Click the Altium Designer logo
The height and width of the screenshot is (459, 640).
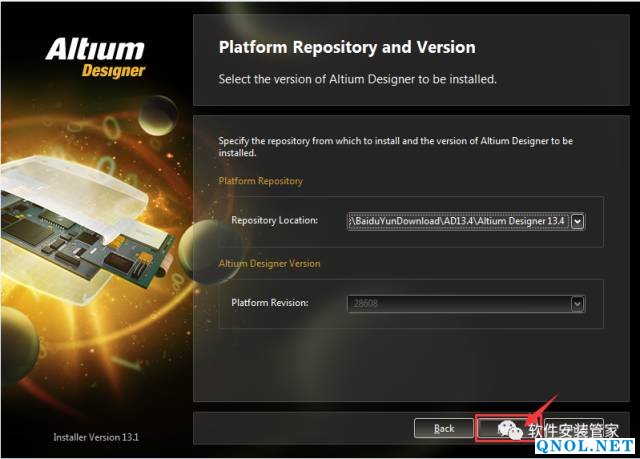[95, 56]
